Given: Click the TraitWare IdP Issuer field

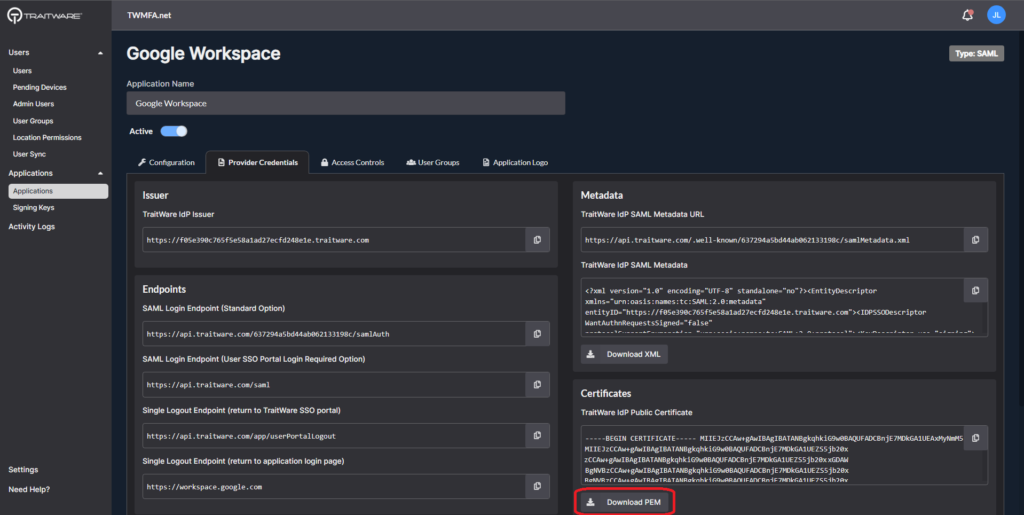Looking at the screenshot, I should [x=334, y=240].
